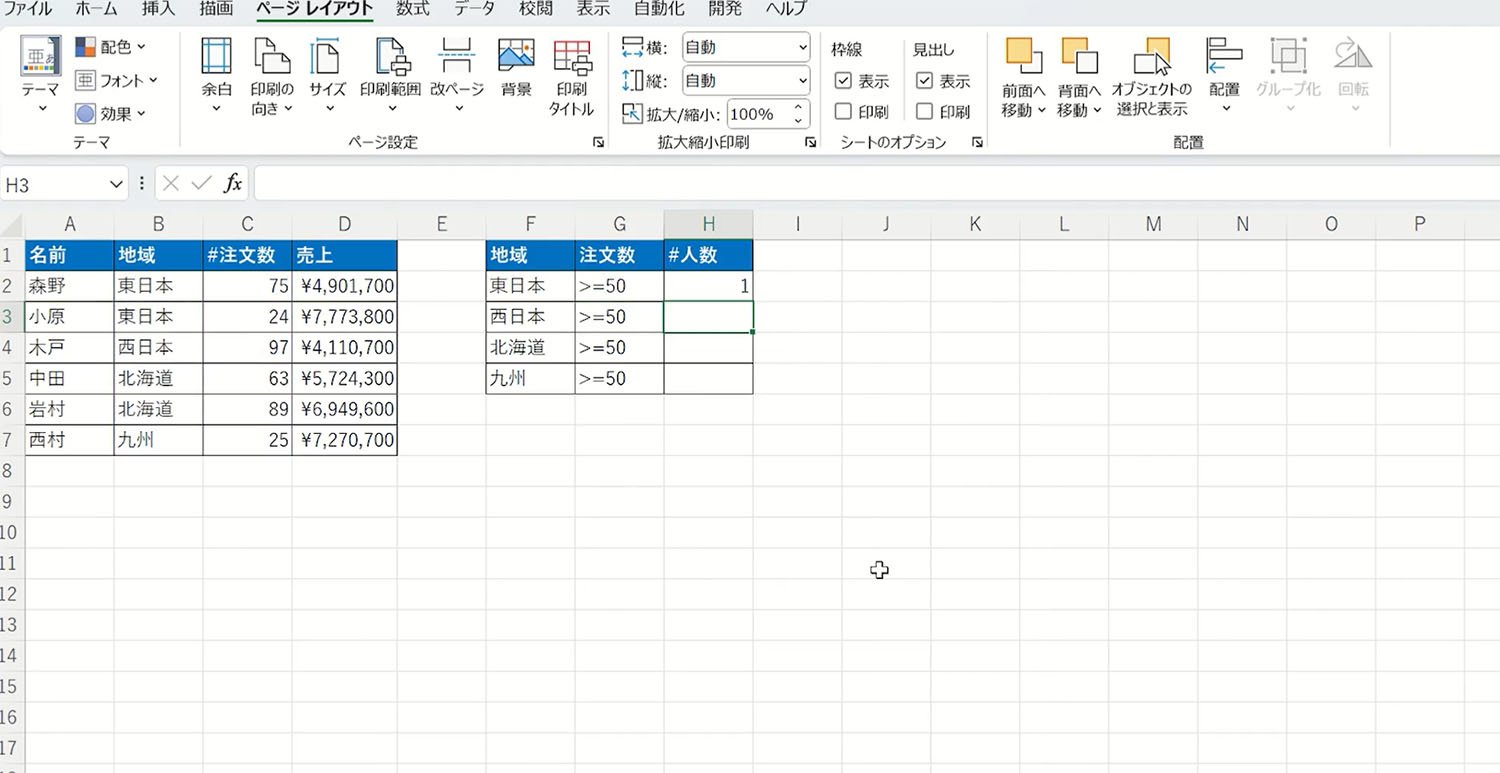Switch to the 描画 tab
The width and height of the screenshot is (1500, 773).
point(216,9)
